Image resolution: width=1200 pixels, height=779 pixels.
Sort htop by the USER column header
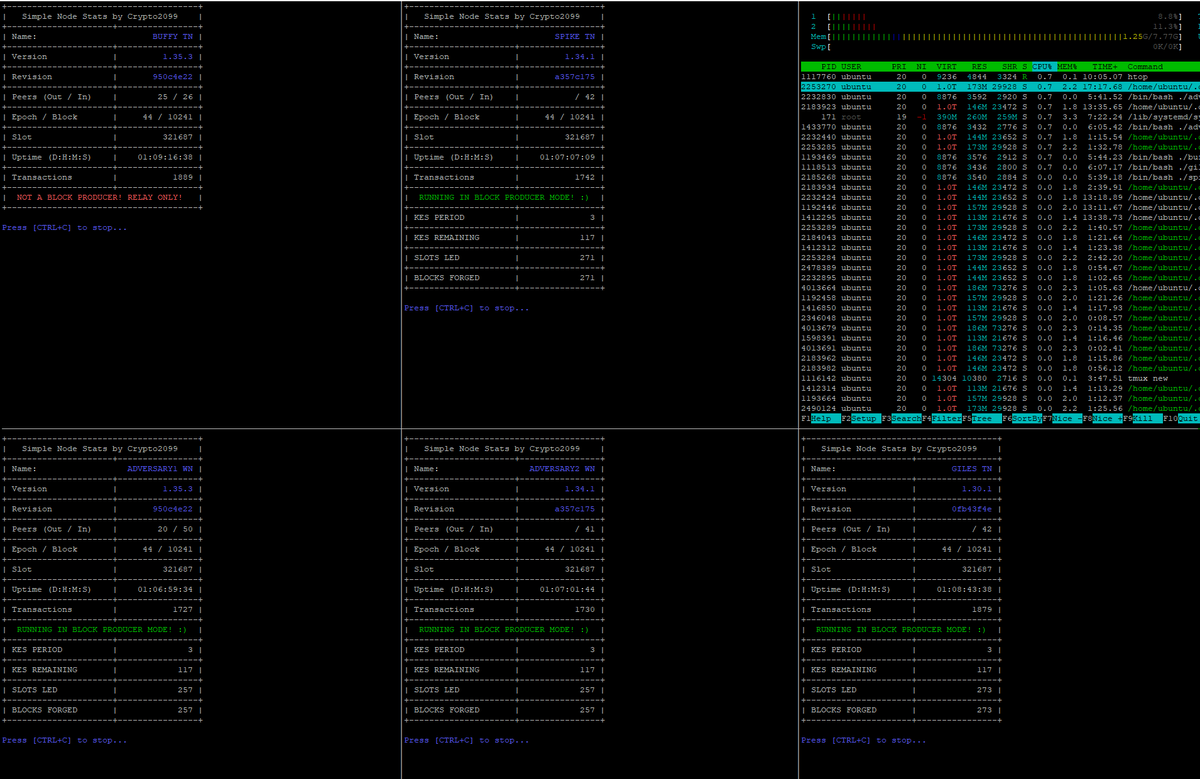(851, 67)
